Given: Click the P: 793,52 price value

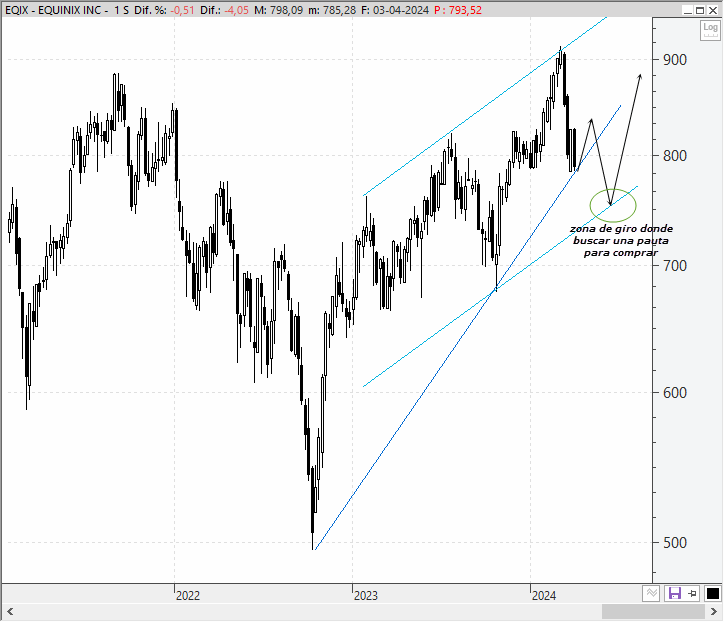Looking at the screenshot, I should click(x=458, y=10).
